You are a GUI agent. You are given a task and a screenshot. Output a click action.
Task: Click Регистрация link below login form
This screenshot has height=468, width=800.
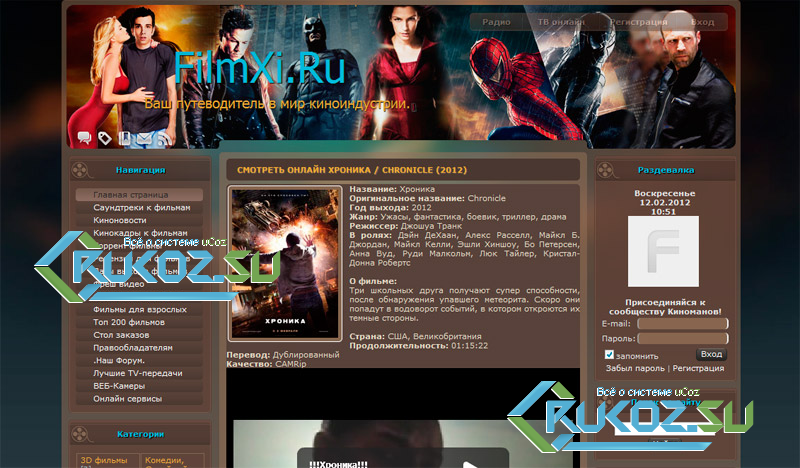(698, 368)
